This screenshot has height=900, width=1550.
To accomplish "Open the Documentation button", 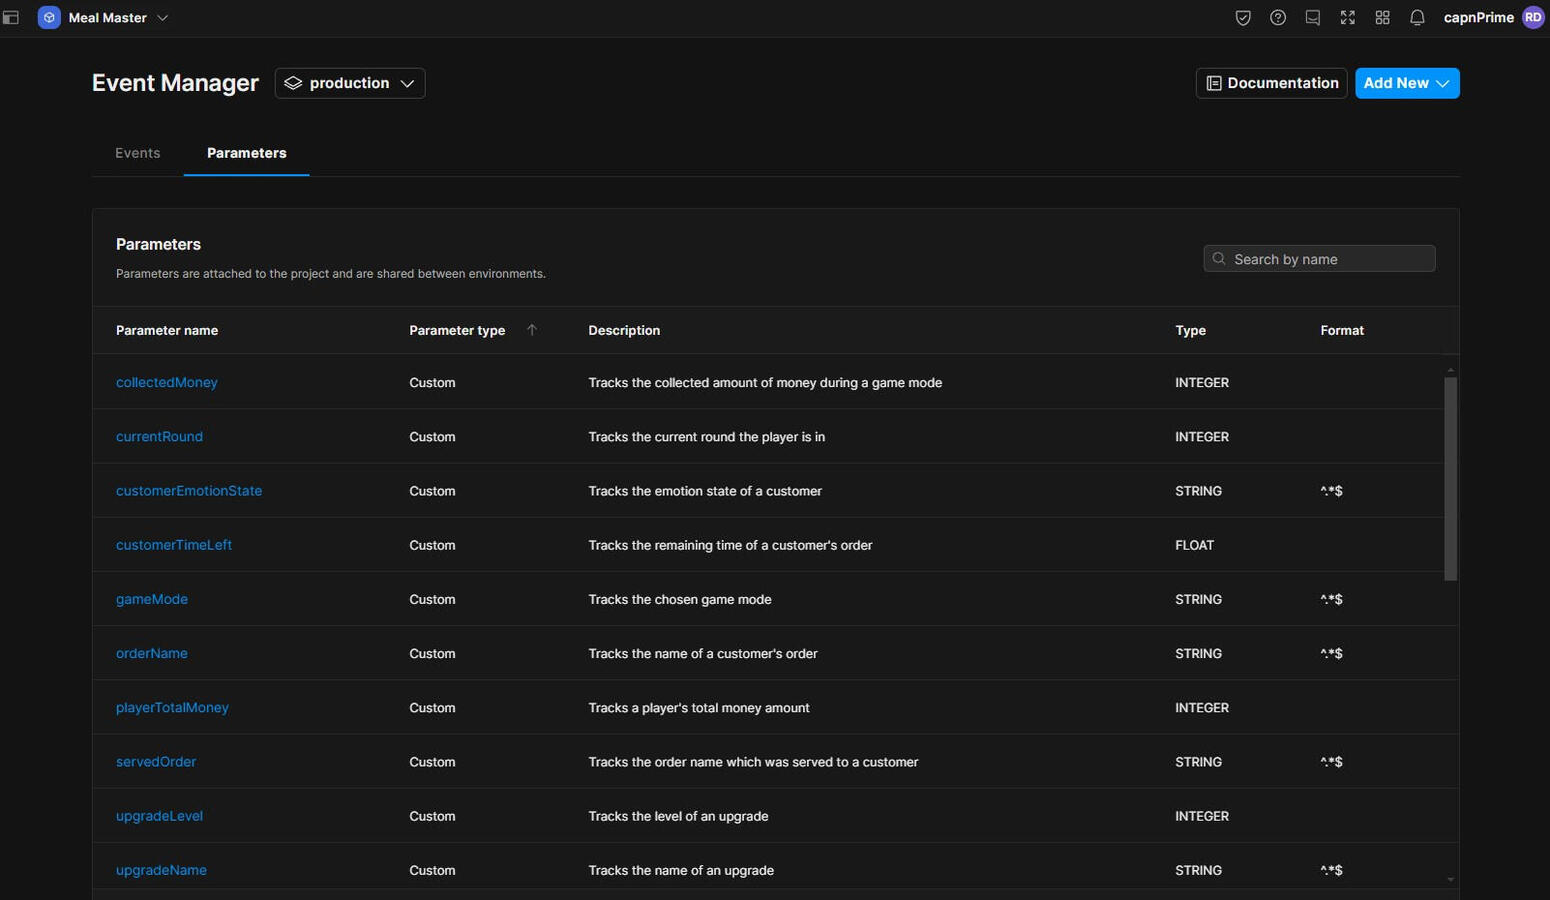I will [x=1271, y=83].
